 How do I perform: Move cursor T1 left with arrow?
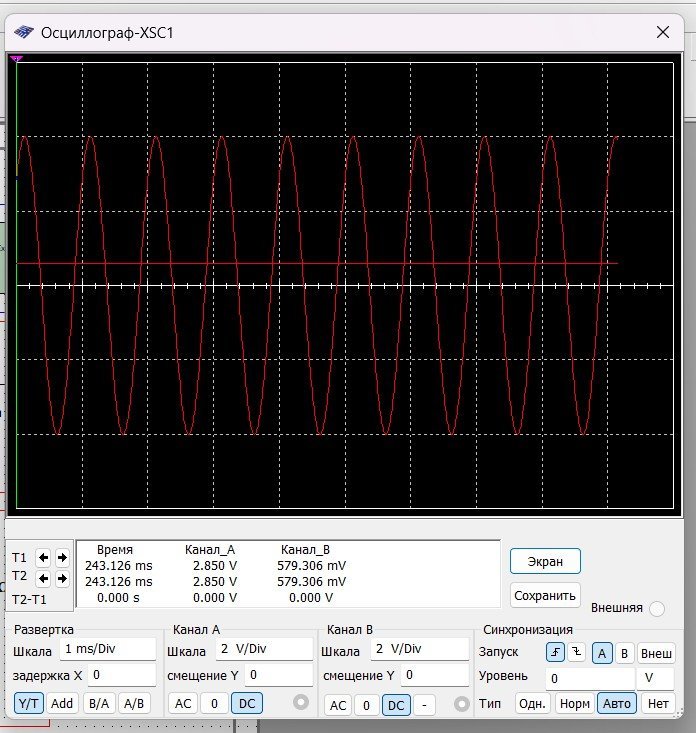[43, 557]
